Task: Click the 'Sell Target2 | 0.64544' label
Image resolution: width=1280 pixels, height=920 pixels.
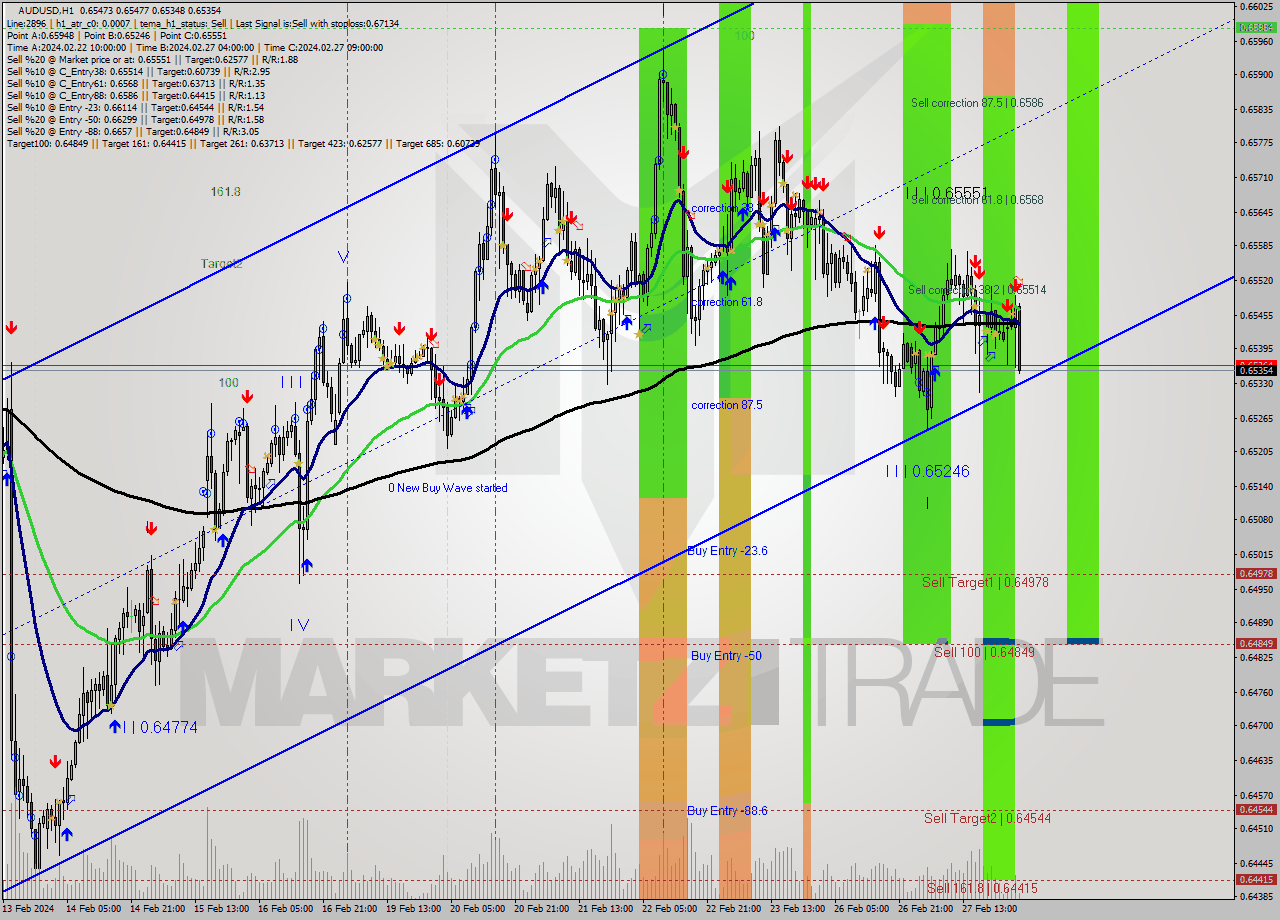Action: [987, 818]
